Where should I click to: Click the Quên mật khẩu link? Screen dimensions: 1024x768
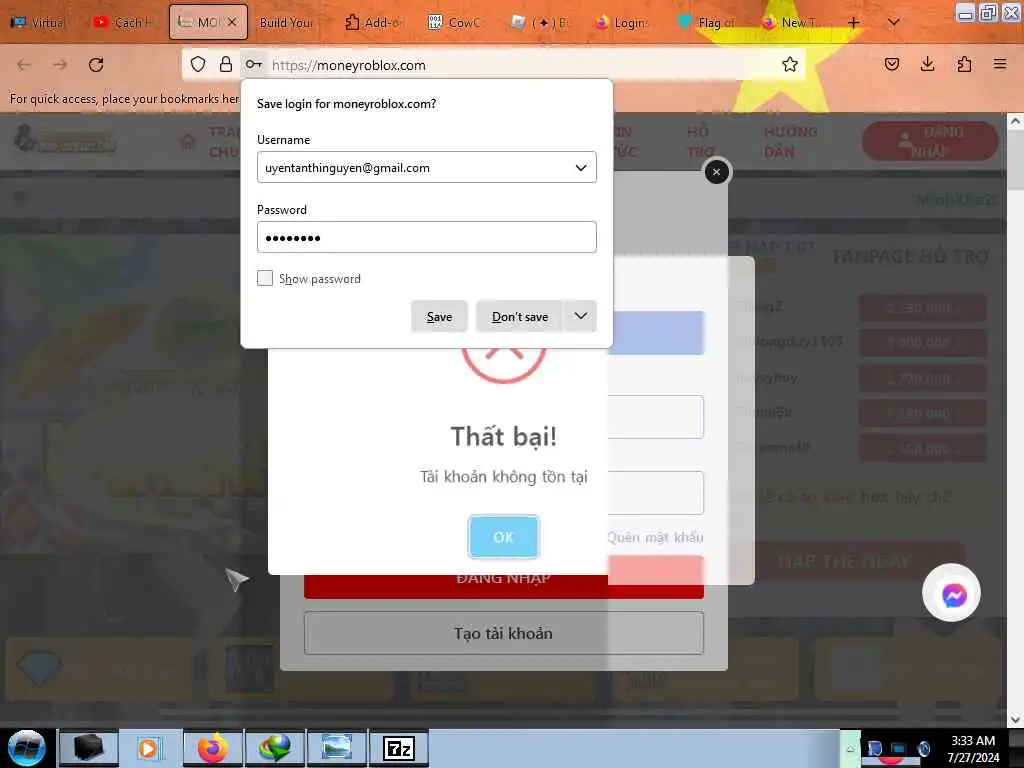[655, 537]
